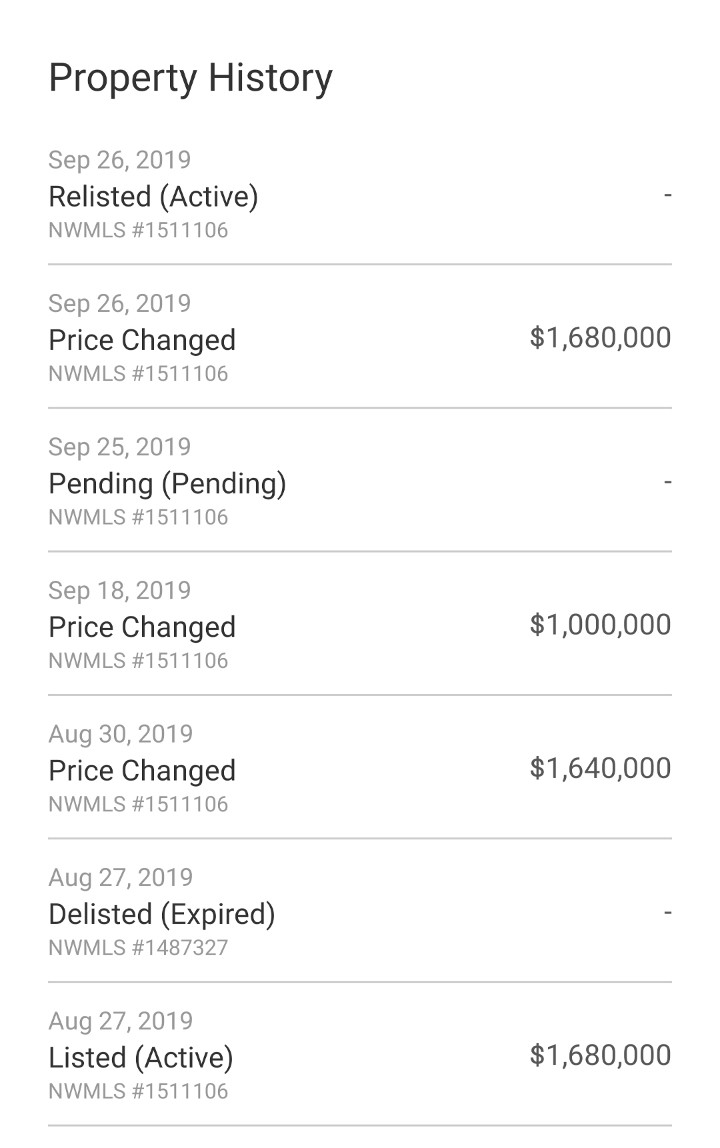Click NWMLS #1487327 listing number
The width and height of the screenshot is (720, 1148).
point(138,947)
